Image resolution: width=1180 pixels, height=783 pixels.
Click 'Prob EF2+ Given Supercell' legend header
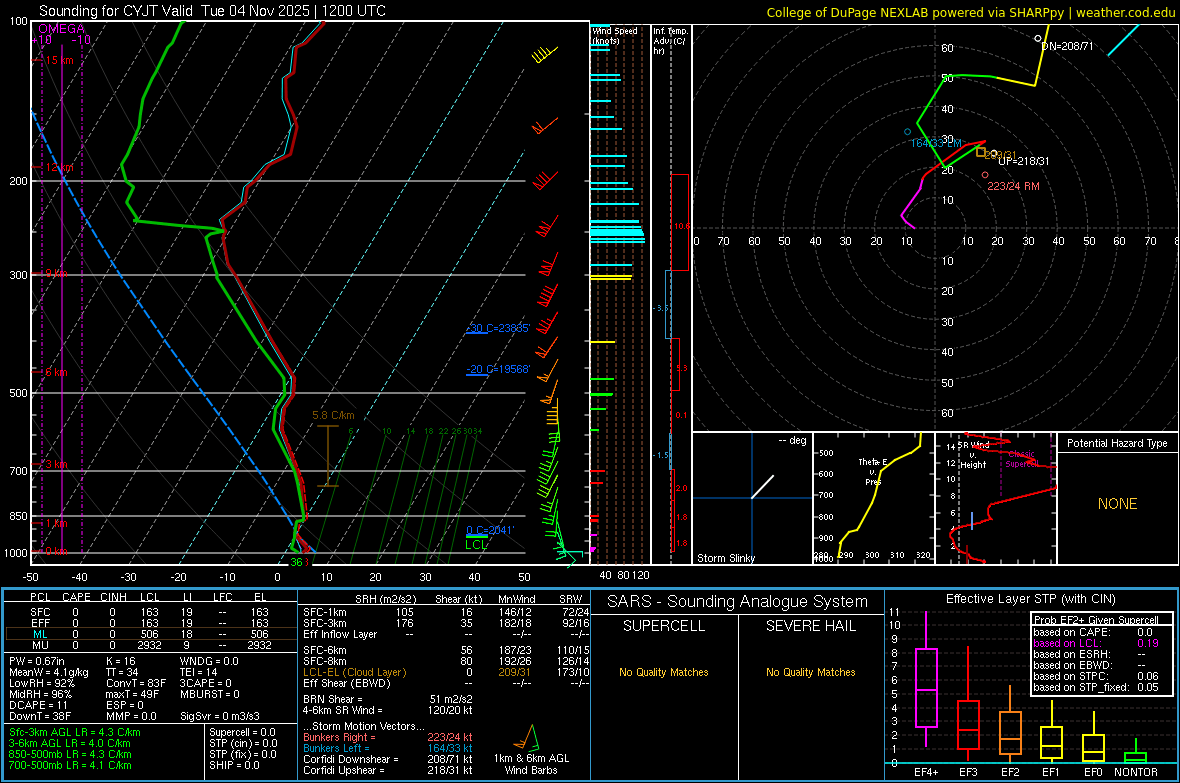(x=1096, y=620)
